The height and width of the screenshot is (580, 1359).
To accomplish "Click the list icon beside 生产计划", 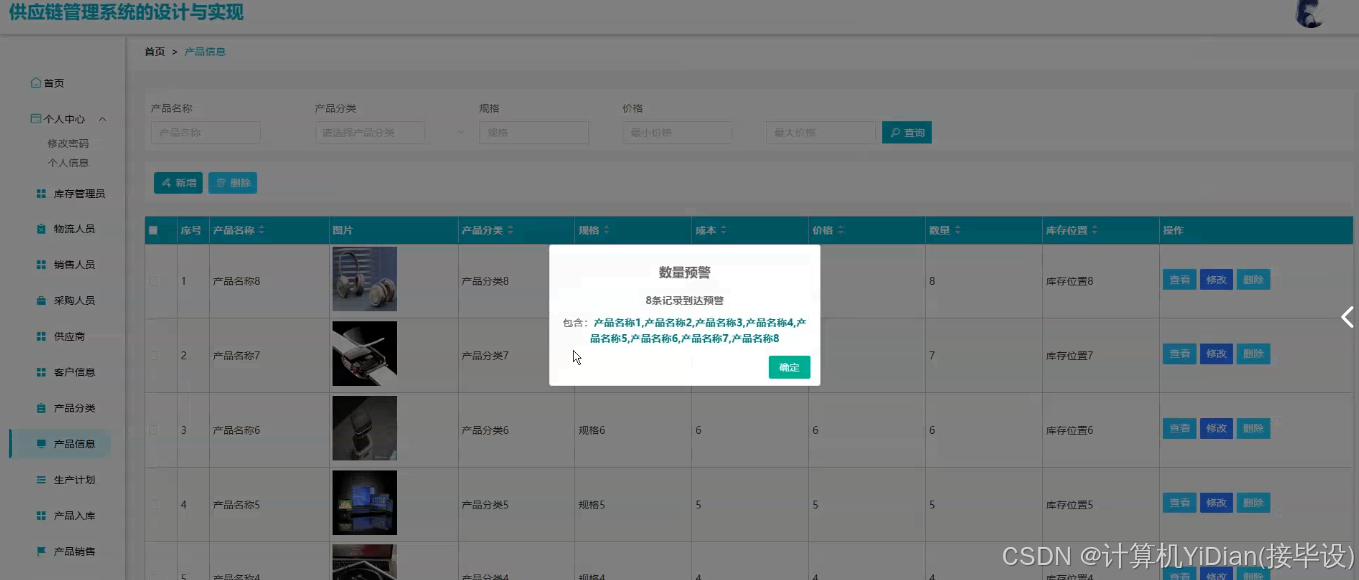I will 41,480.
